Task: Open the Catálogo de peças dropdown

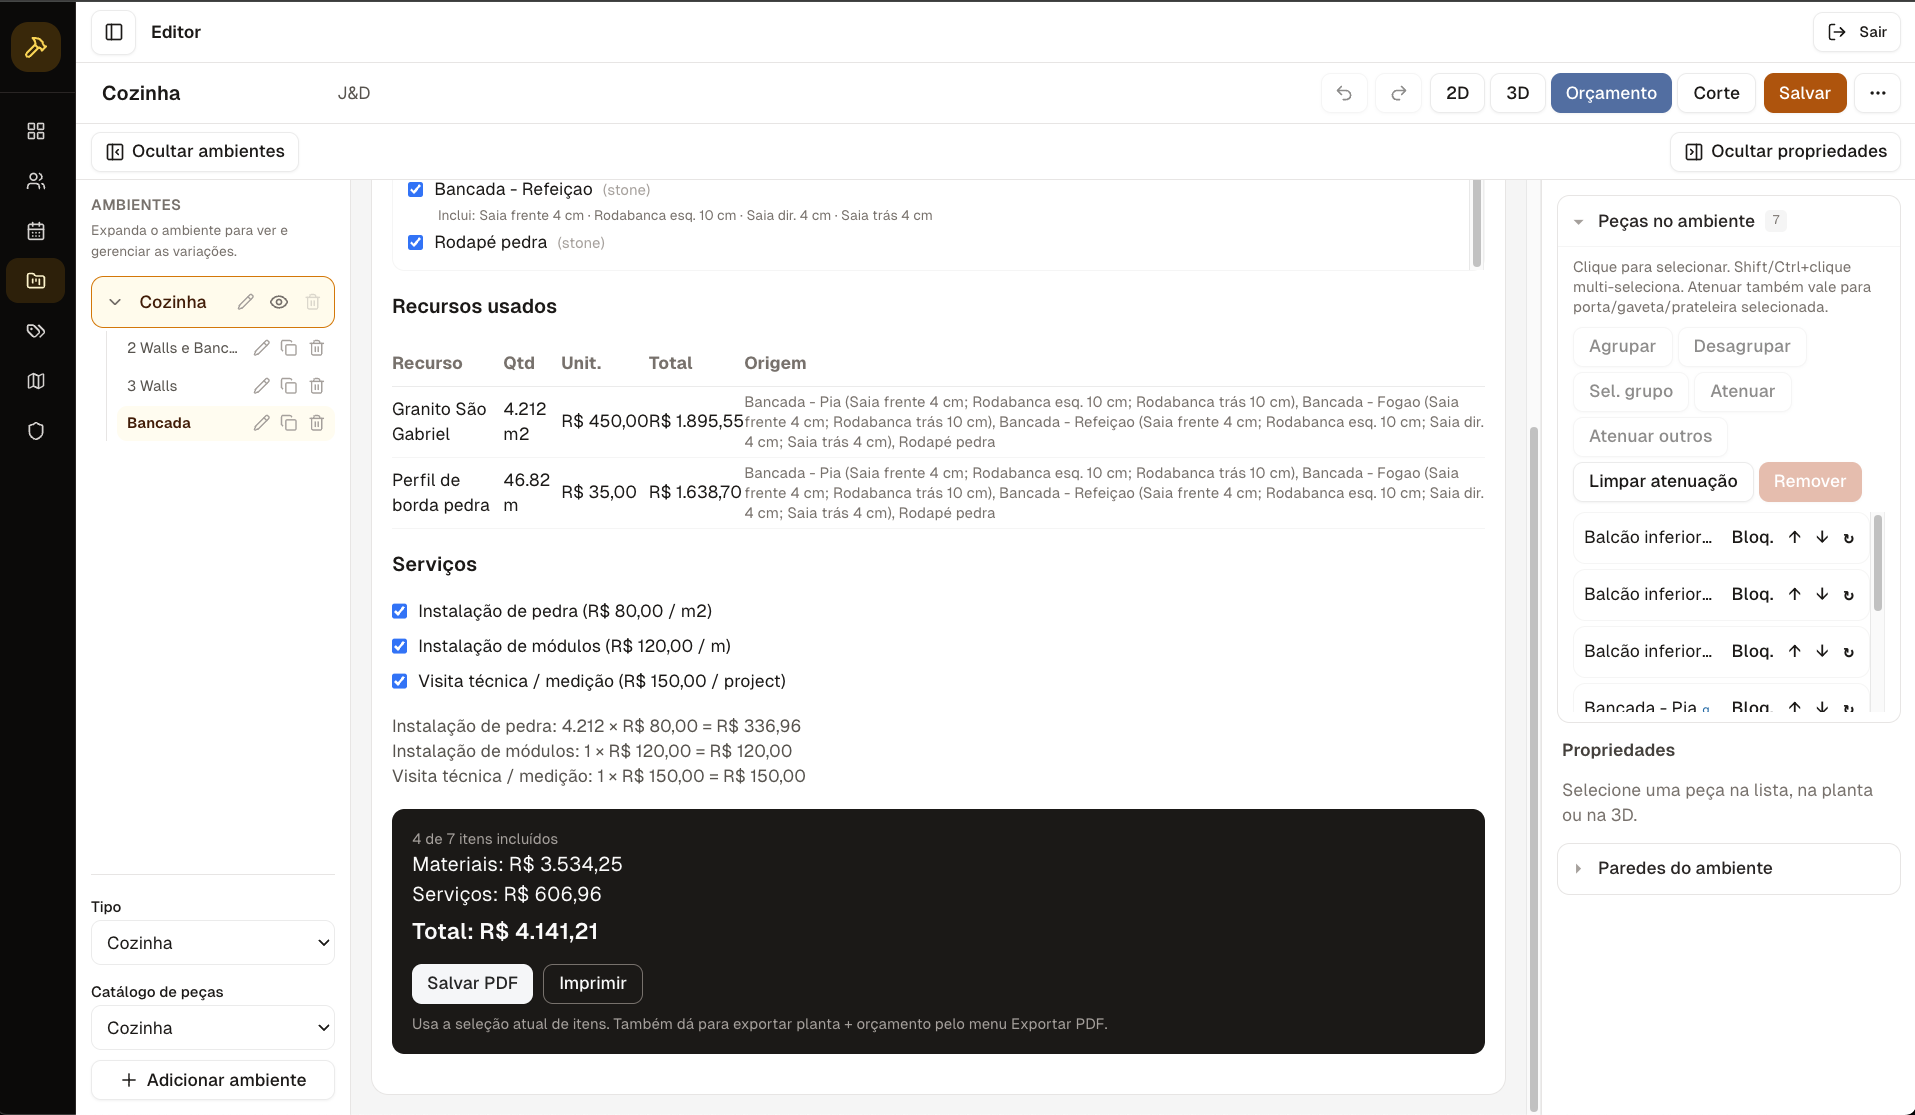Action: (213, 1028)
